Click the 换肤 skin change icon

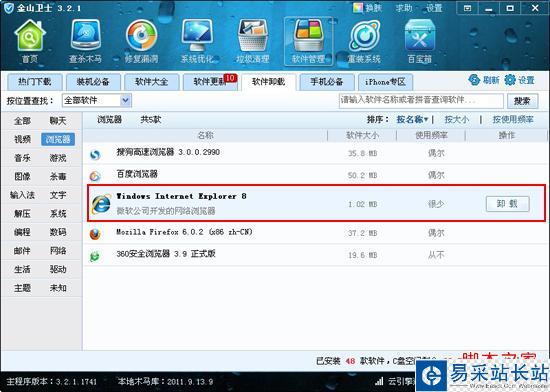click(358, 8)
